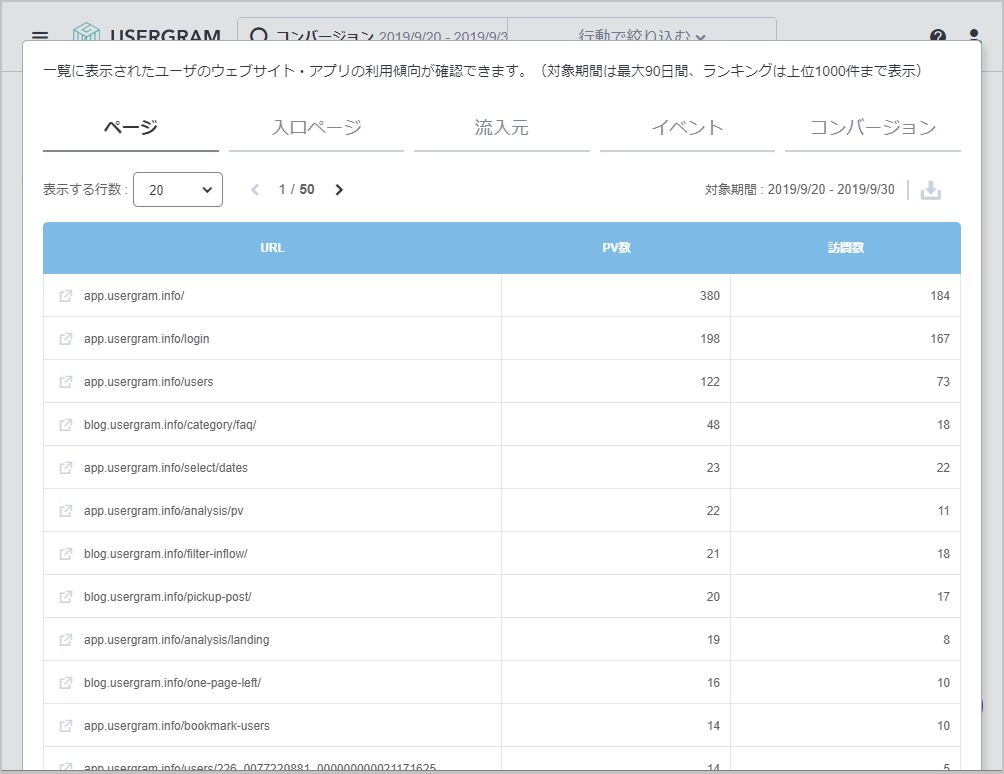This screenshot has height=774, width=1004.
Task: Open external link icon for app.usergram.info/users
Action: point(66,382)
